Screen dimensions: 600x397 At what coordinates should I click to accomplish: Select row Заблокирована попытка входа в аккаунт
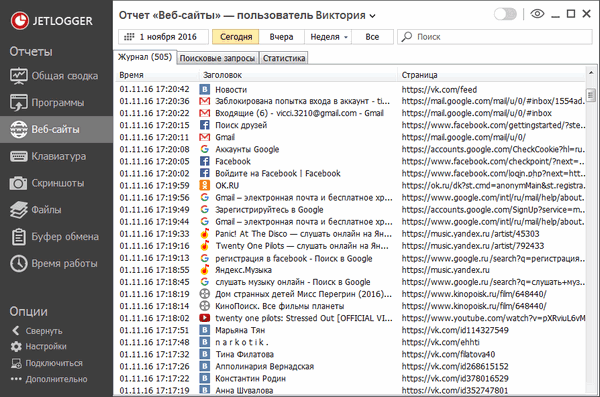[x=351, y=101]
